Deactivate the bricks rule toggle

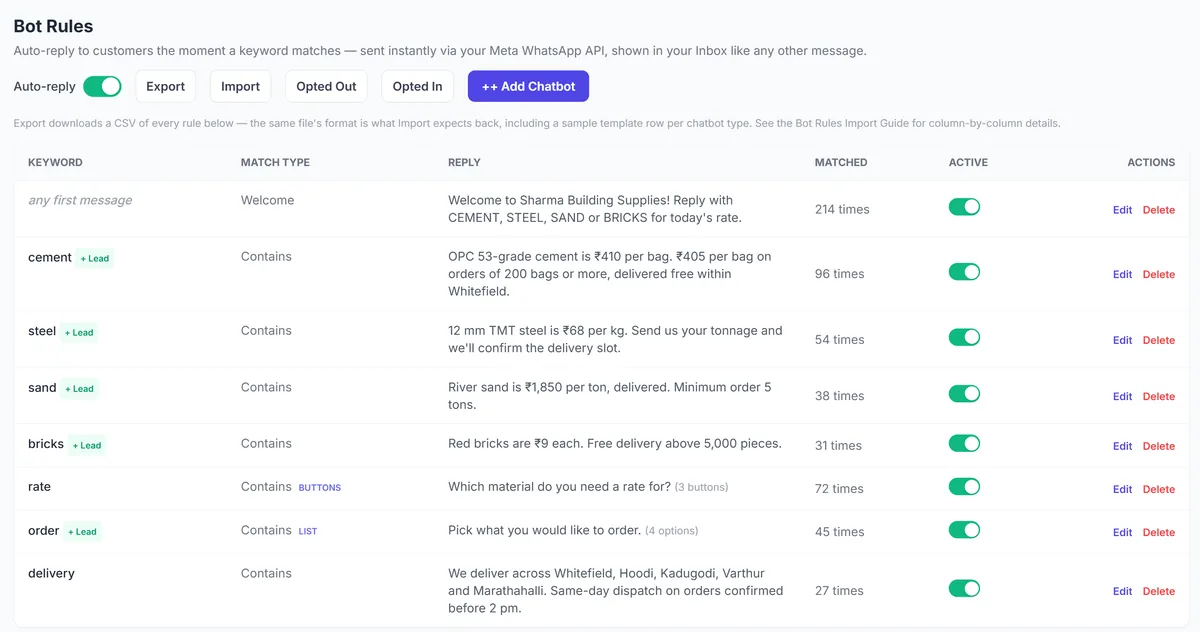(964, 443)
